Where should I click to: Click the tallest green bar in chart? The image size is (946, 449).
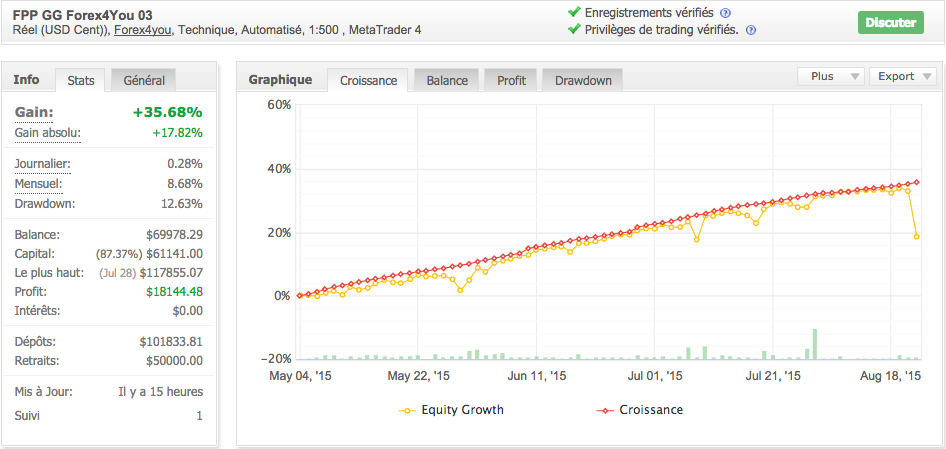tap(815, 343)
